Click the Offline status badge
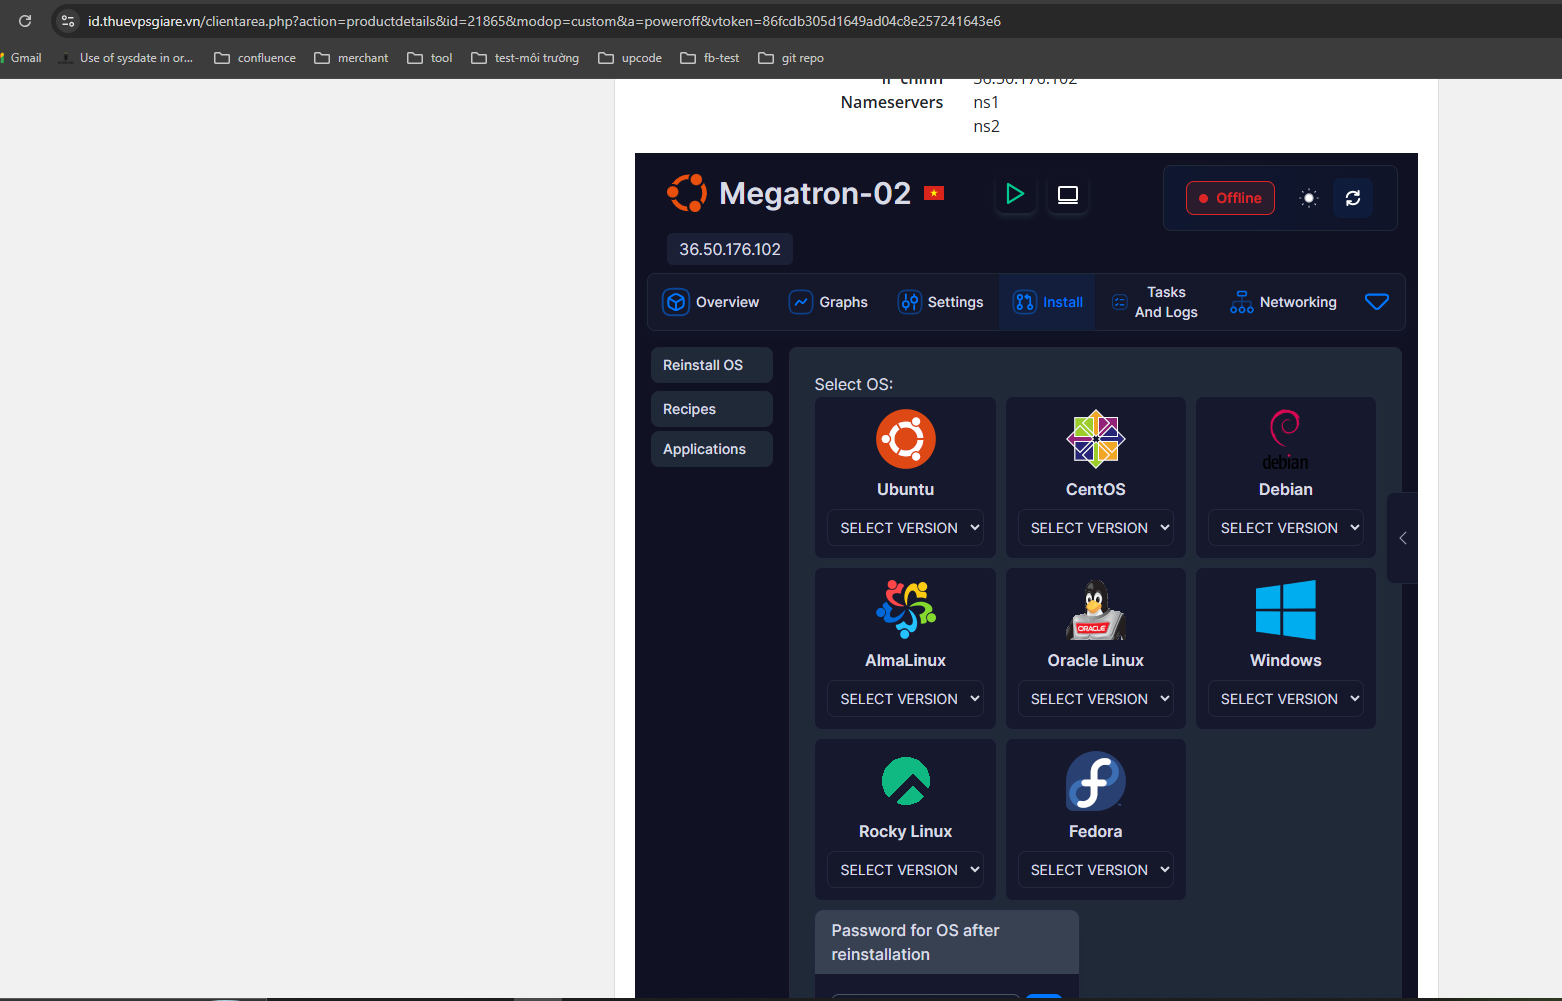1562x1001 pixels. coord(1230,198)
